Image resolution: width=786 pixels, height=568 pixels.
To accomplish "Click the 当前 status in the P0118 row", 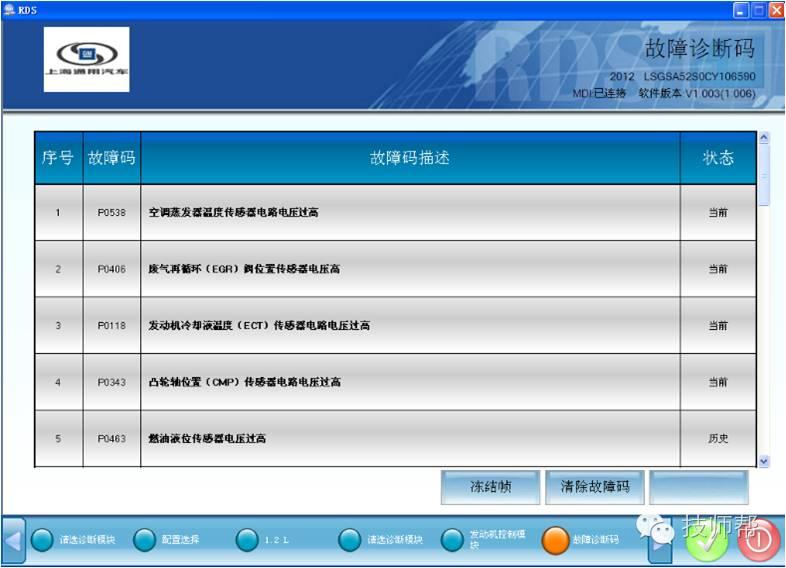I will pyautogui.click(x=718, y=326).
